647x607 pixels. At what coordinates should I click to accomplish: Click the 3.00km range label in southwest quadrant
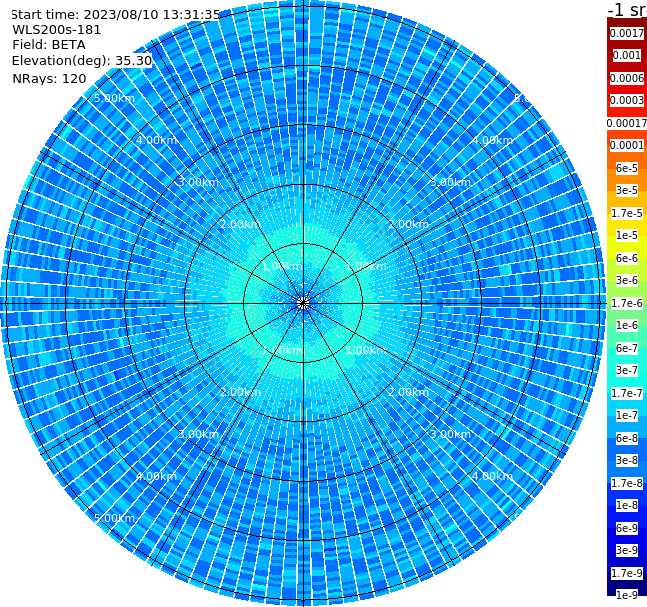click(x=198, y=434)
